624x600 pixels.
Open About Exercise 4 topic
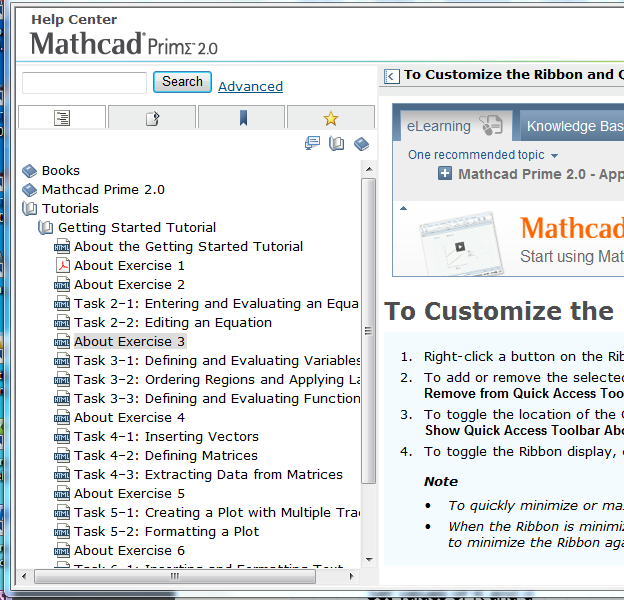tap(129, 417)
